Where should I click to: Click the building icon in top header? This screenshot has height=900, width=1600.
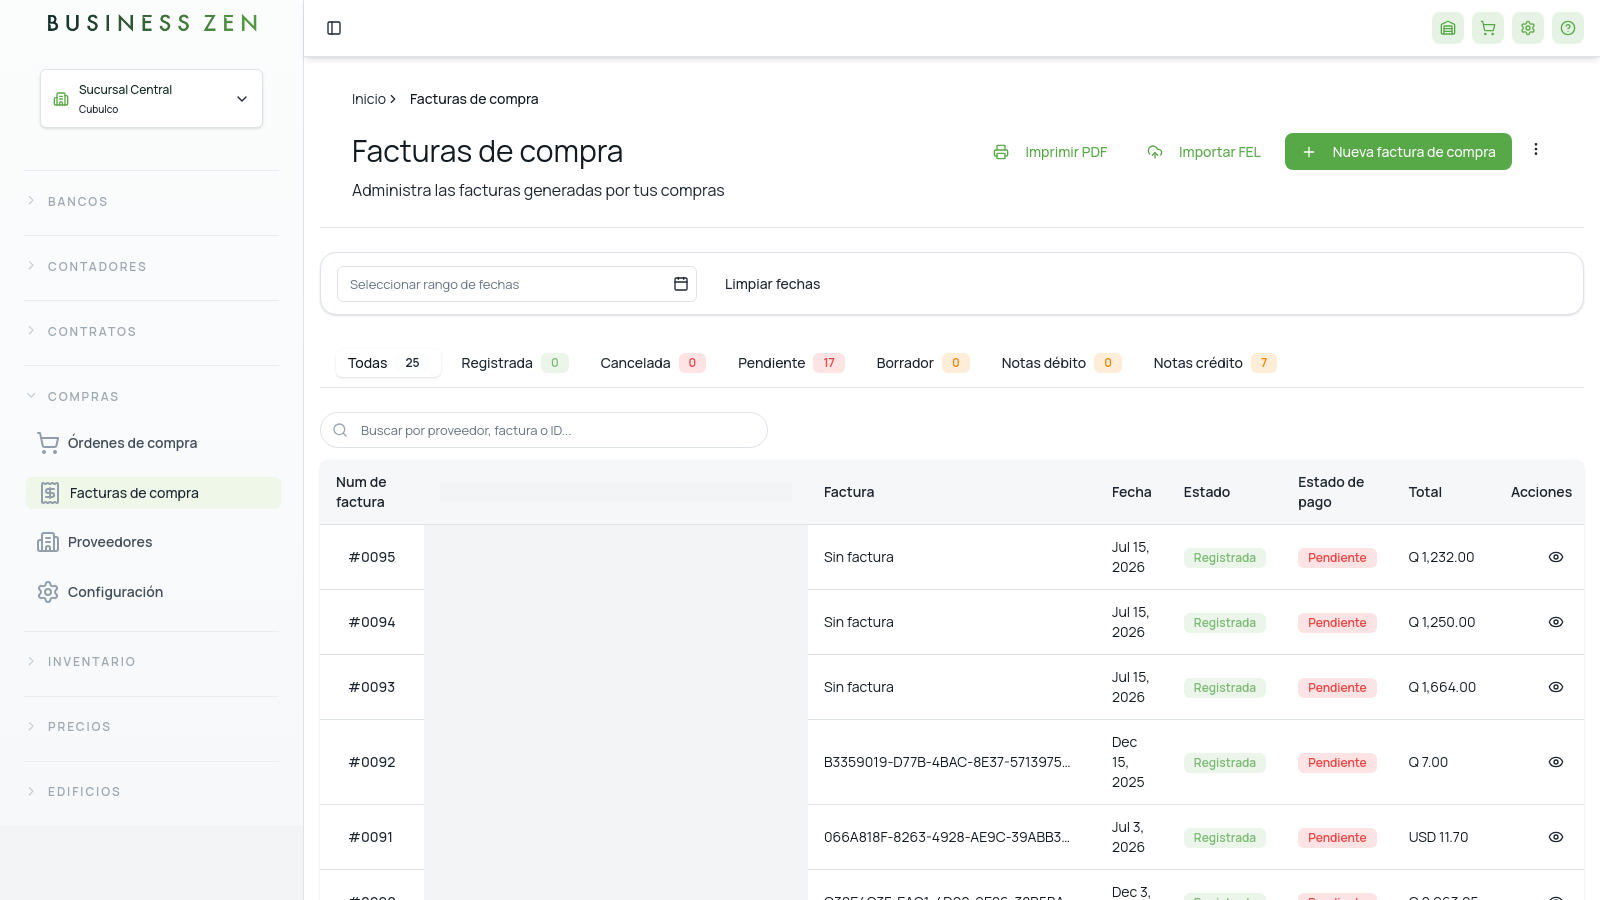tap(1448, 28)
